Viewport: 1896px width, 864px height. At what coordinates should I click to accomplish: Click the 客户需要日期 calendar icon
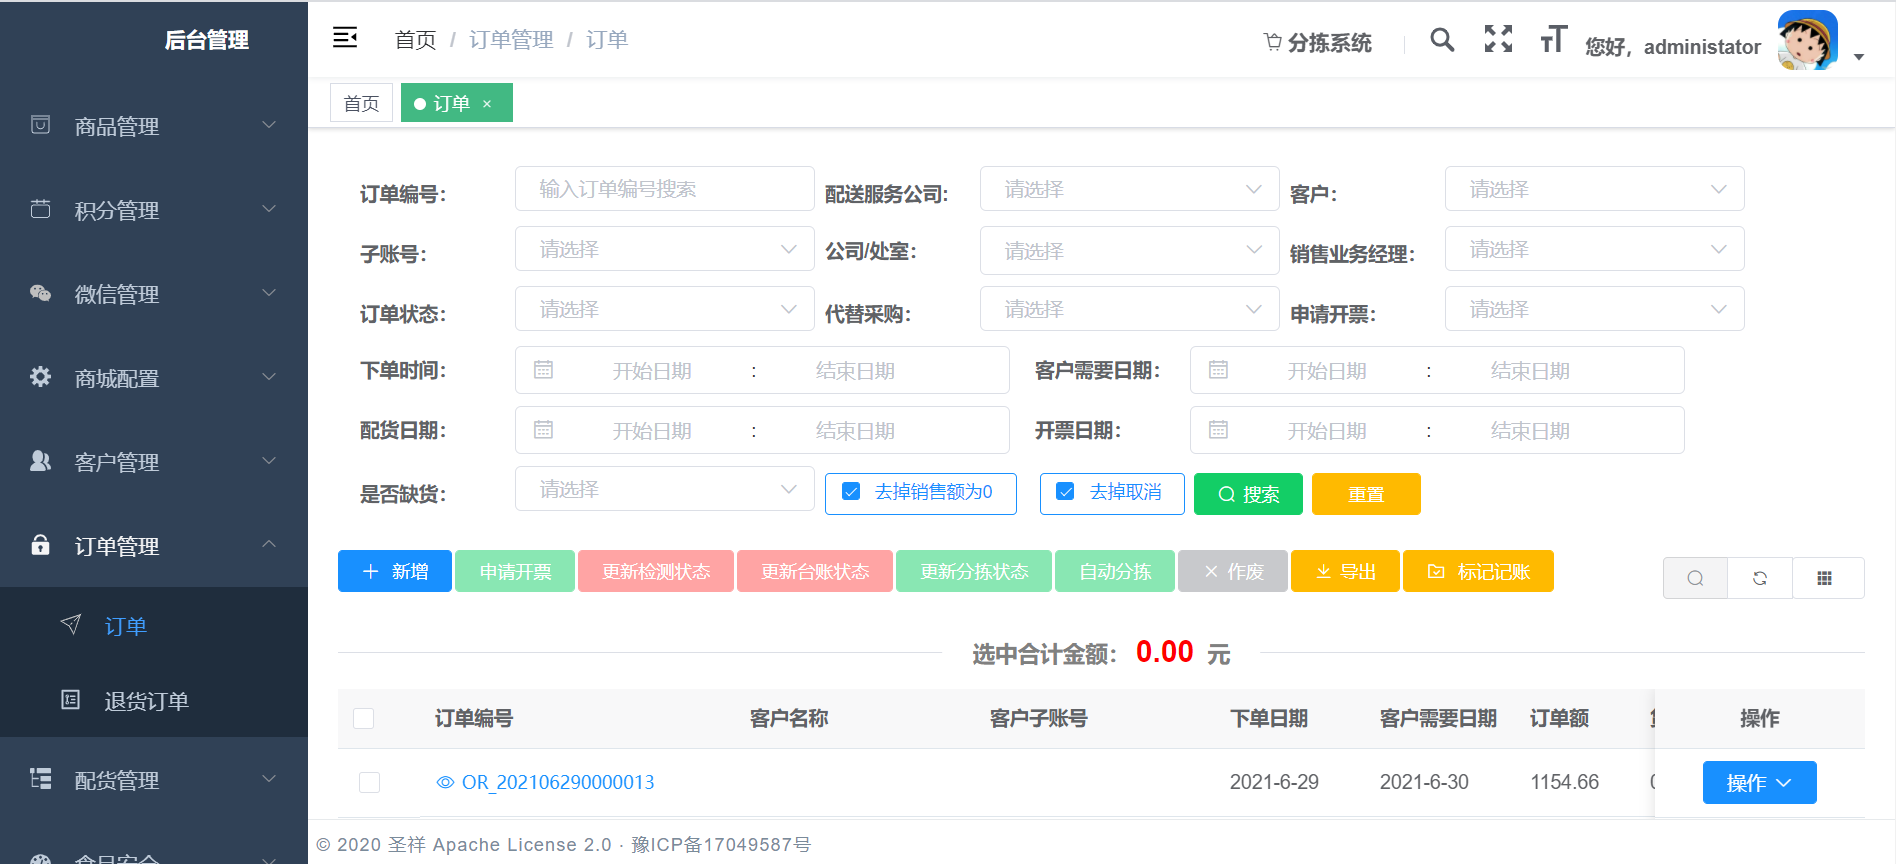click(x=1218, y=370)
